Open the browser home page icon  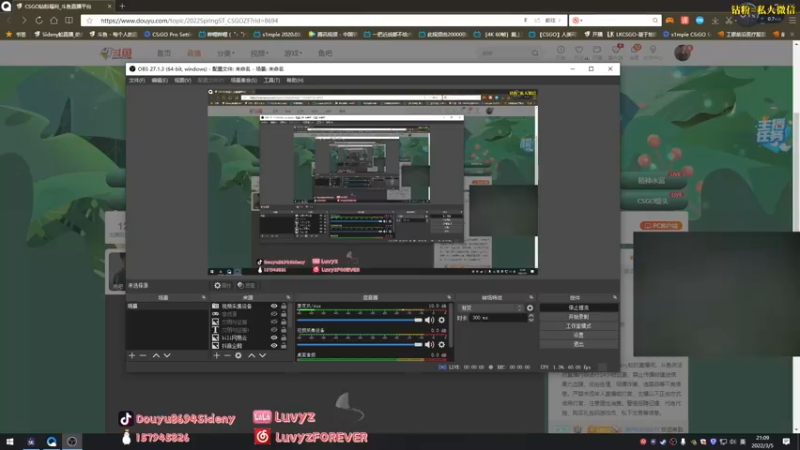54,20
